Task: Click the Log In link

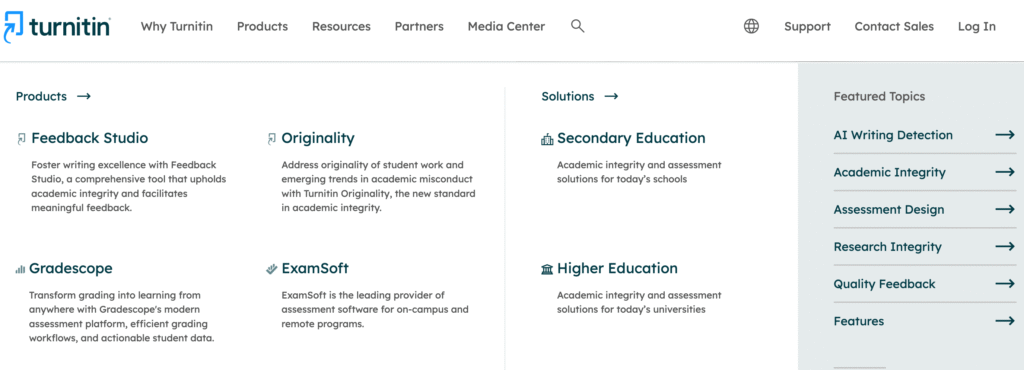Action: pyautogui.click(x=977, y=26)
